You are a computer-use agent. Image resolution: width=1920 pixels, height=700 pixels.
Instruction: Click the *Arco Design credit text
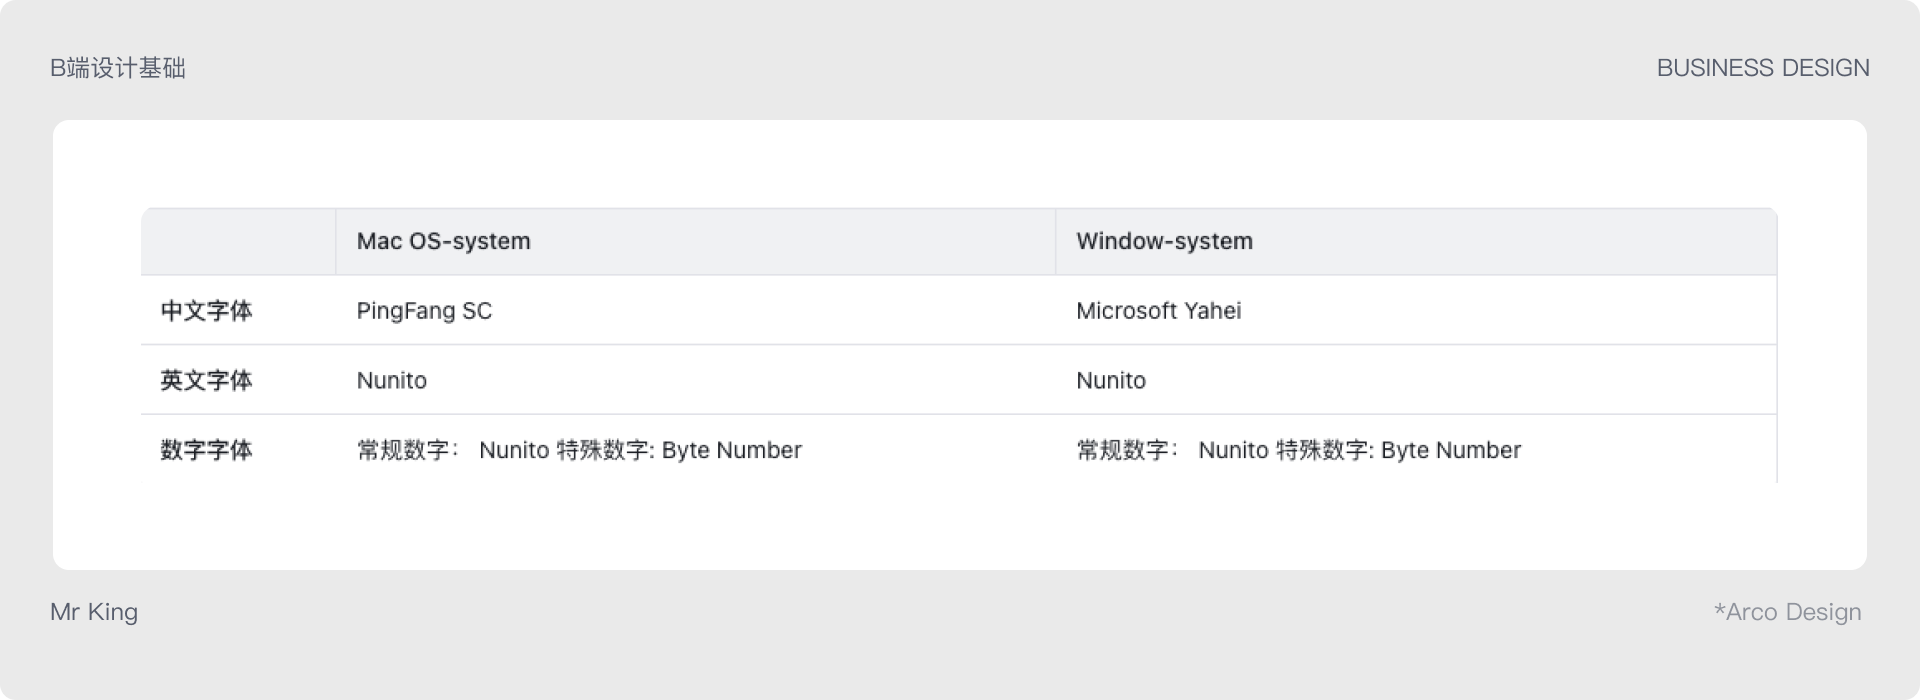point(1787,612)
